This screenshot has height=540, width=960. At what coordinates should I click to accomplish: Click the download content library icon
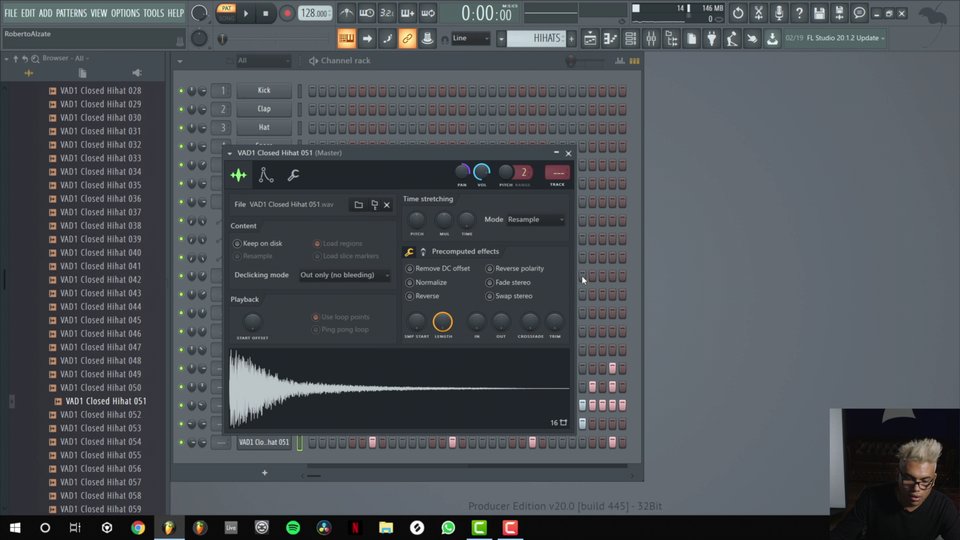[x=772, y=39]
